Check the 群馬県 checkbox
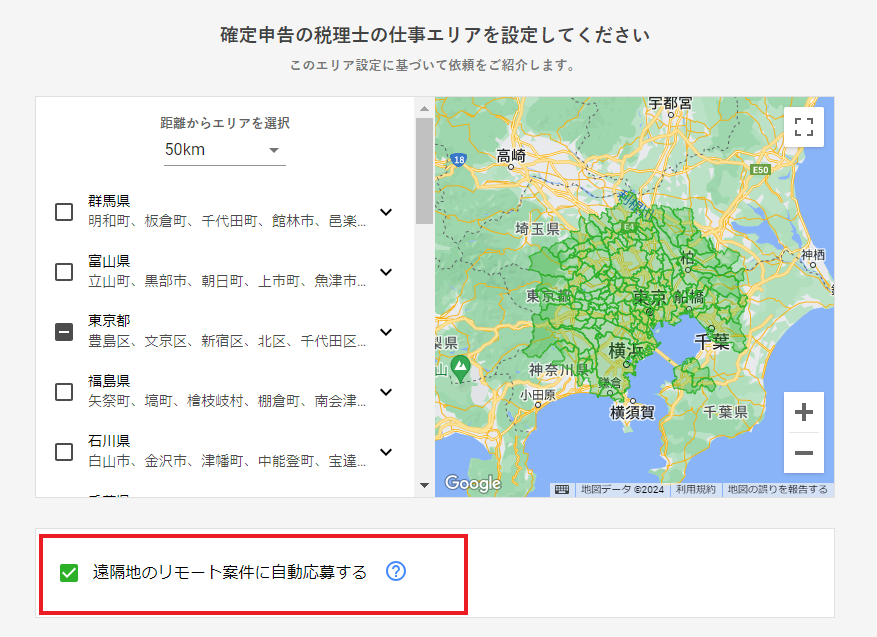The height and width of the screenshot is (637, 877). coord(64,212)
